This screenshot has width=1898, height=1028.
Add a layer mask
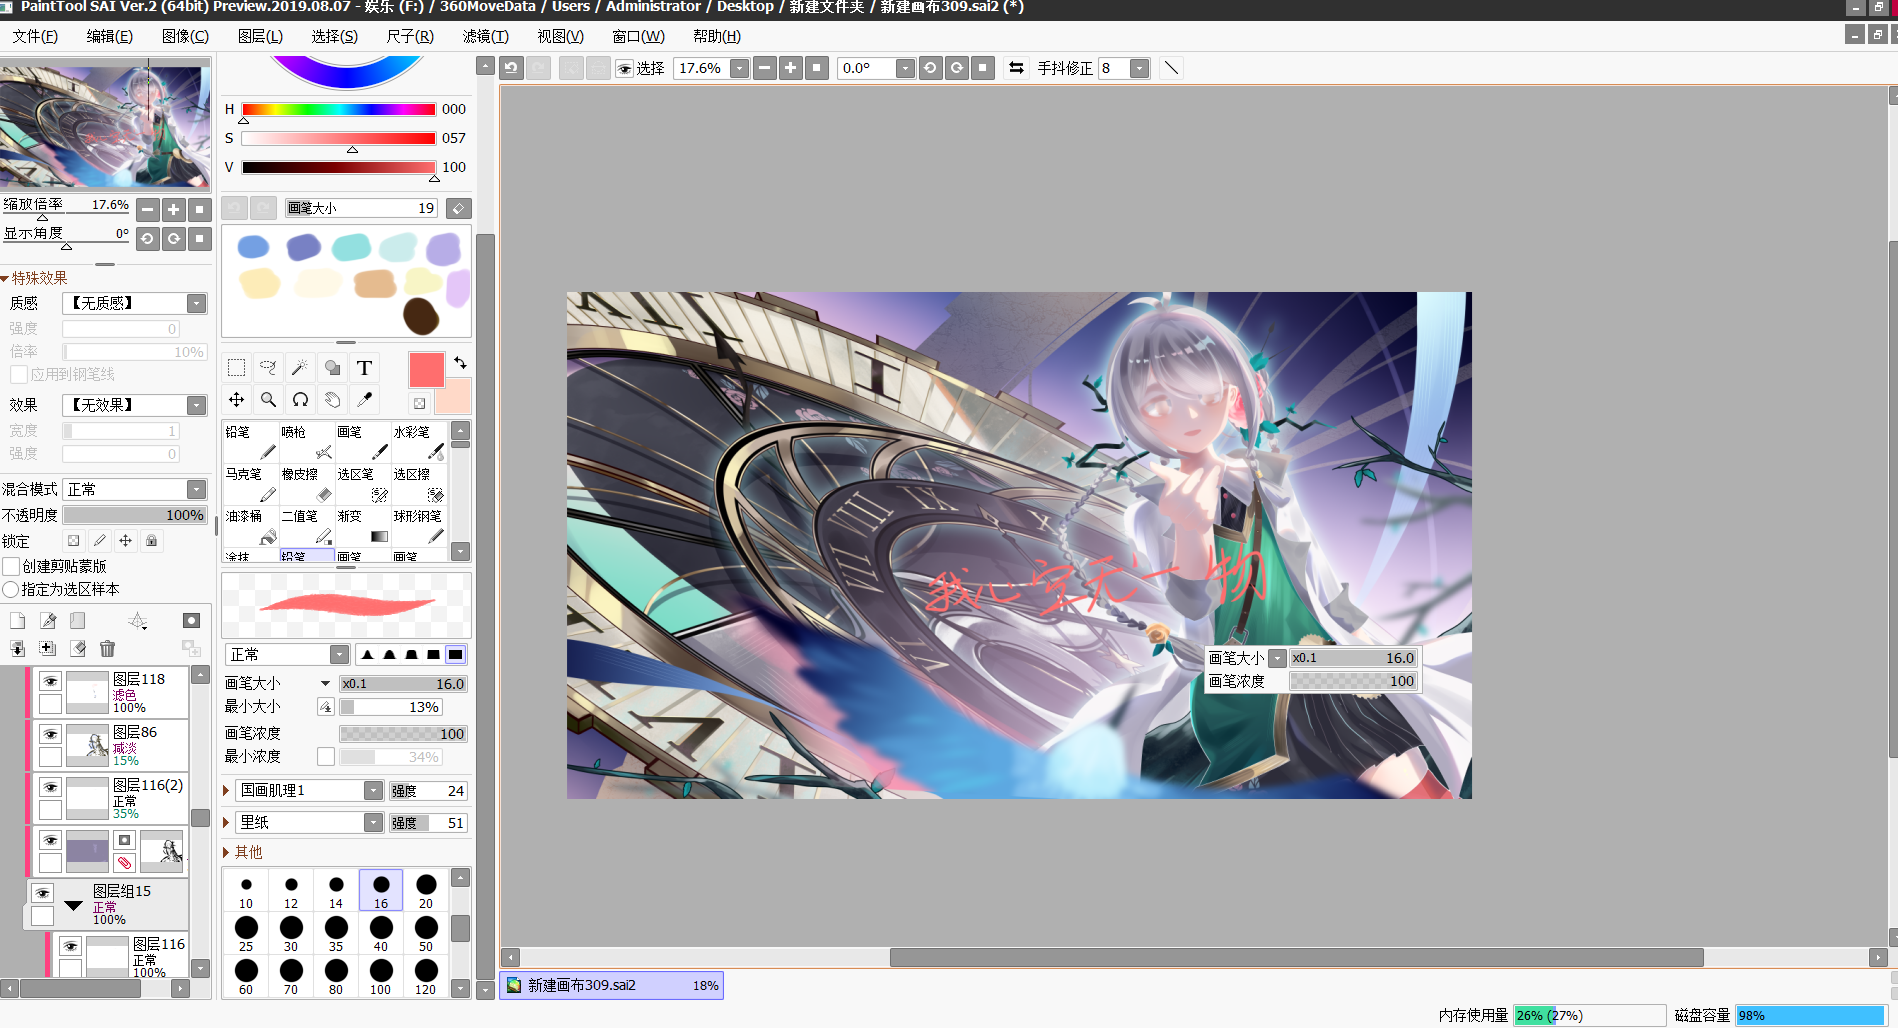coord(192,621)
